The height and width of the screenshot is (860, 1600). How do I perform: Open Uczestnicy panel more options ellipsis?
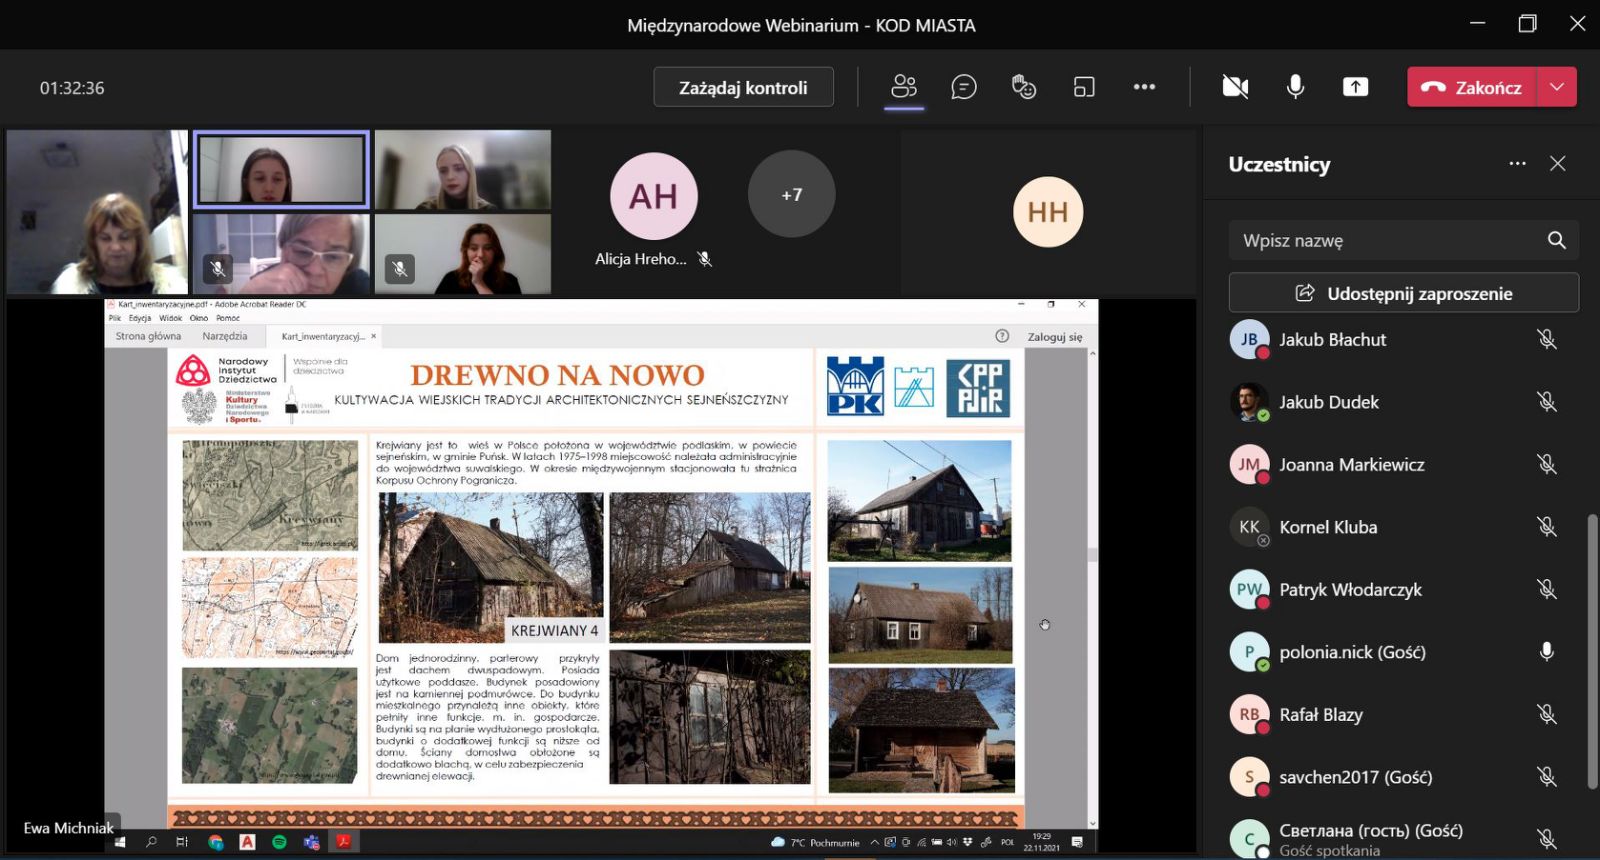click(1517, 164)
